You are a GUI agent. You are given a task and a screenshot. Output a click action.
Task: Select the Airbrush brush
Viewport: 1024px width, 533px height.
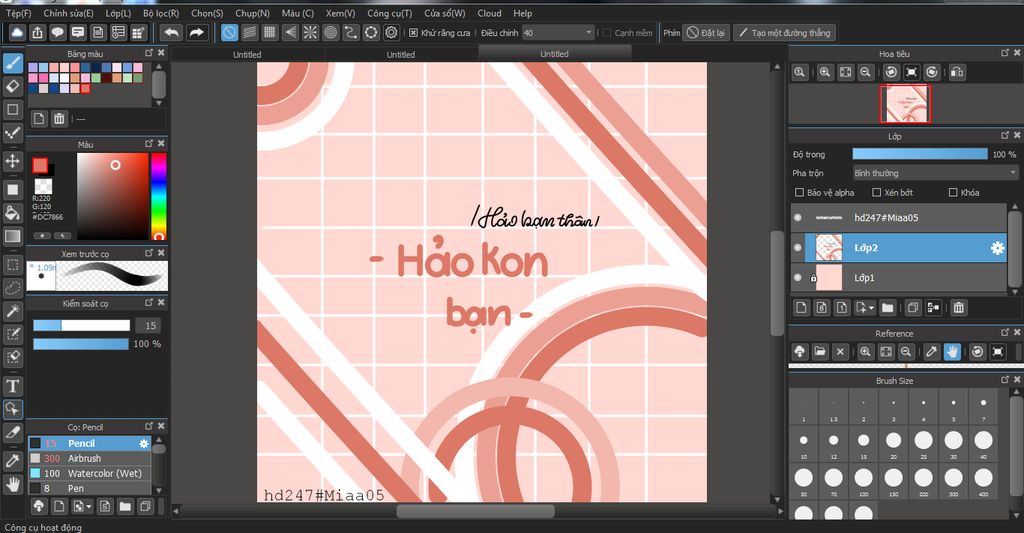[x=89, y=459]
